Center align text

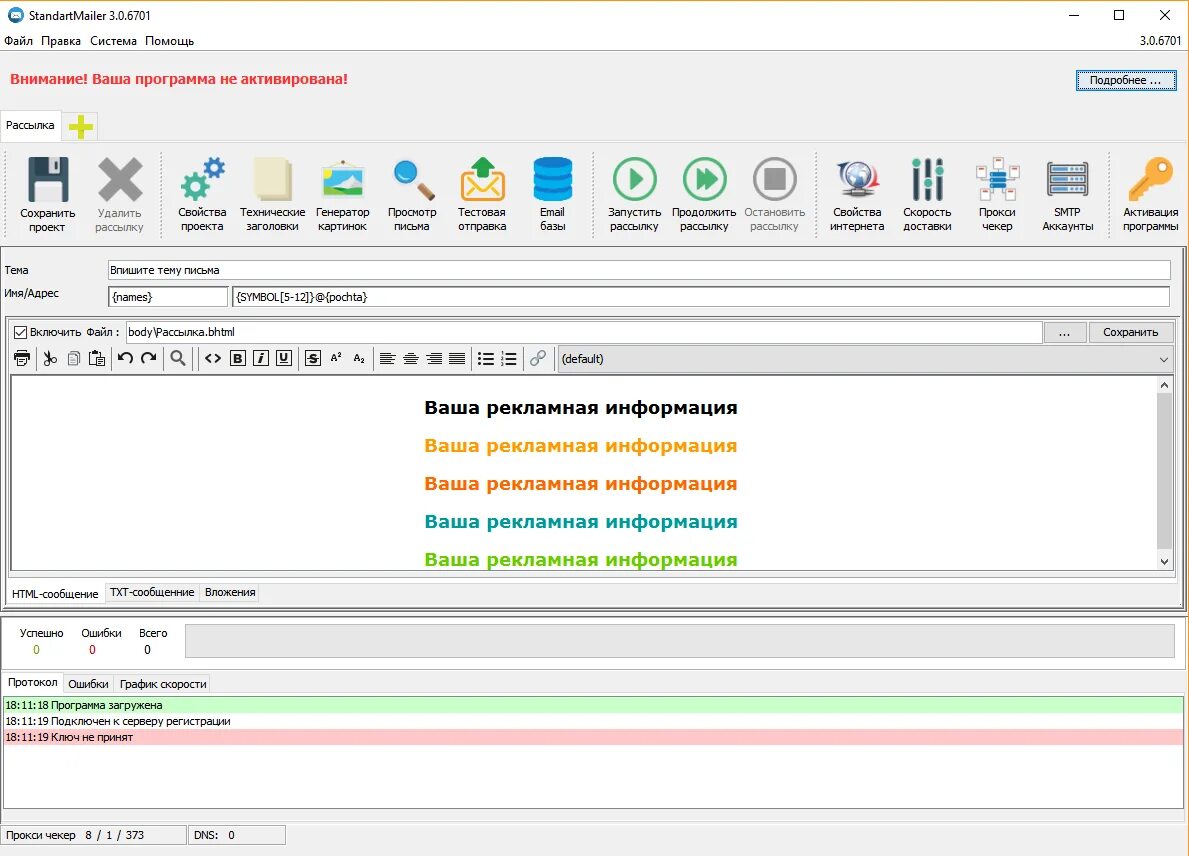pyautogui.click(x=411, y=359)
